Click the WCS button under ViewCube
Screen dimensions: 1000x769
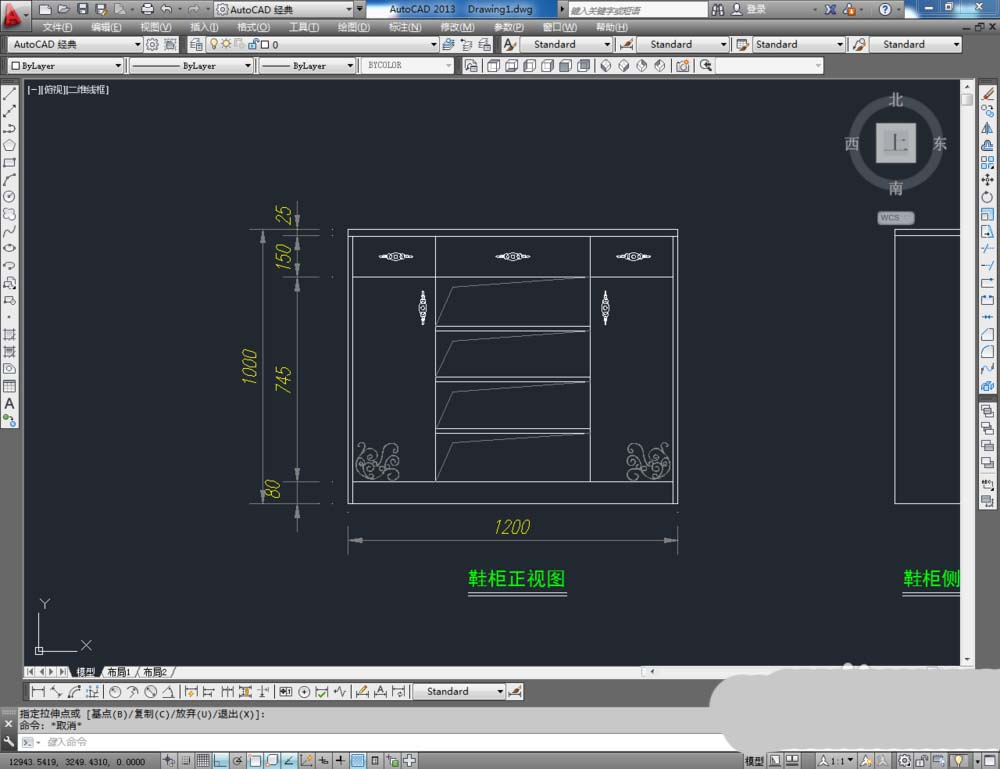click(894, 217)
